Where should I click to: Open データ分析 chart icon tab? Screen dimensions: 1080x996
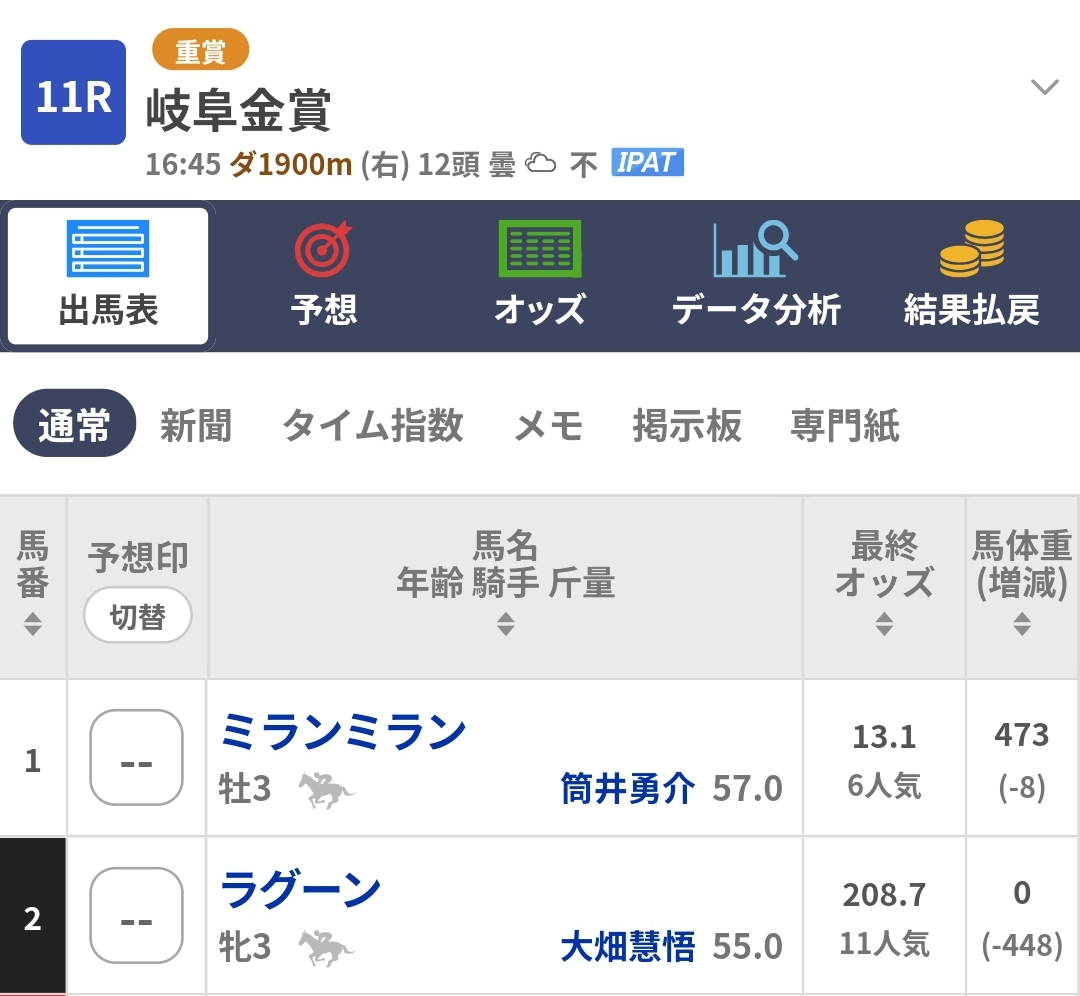point(756,276)
